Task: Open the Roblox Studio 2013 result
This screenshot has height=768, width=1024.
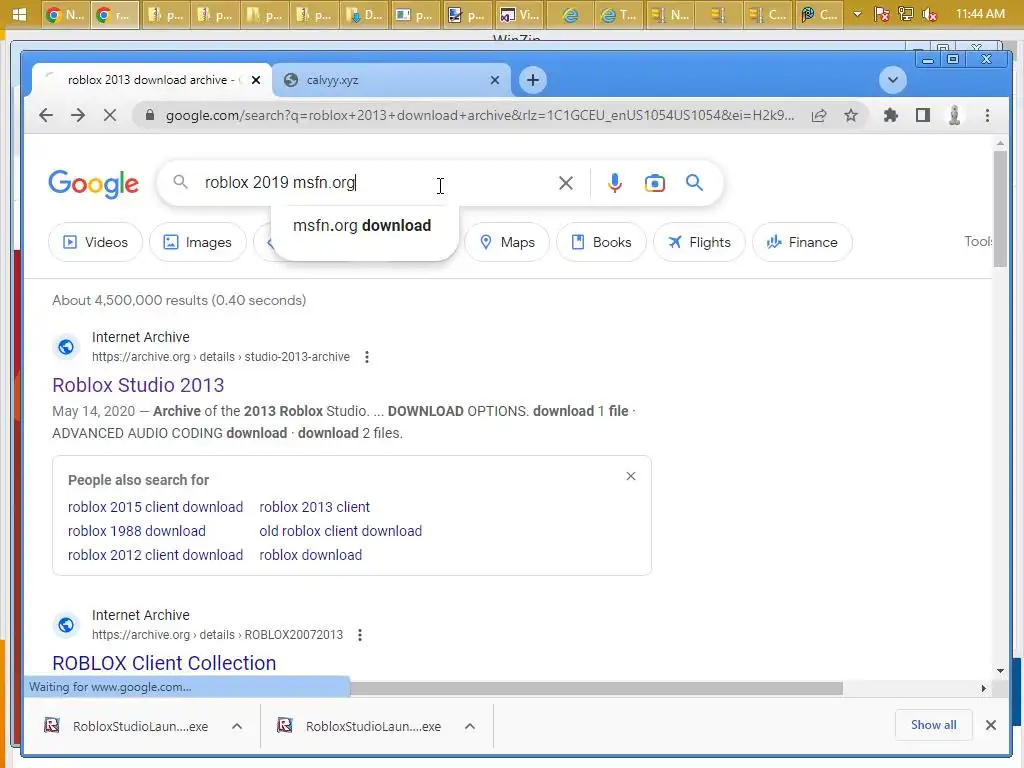Action: 138,385
